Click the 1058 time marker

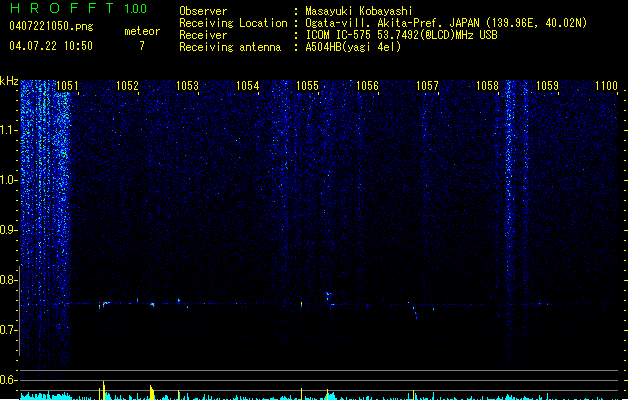(x=487, y=86)
